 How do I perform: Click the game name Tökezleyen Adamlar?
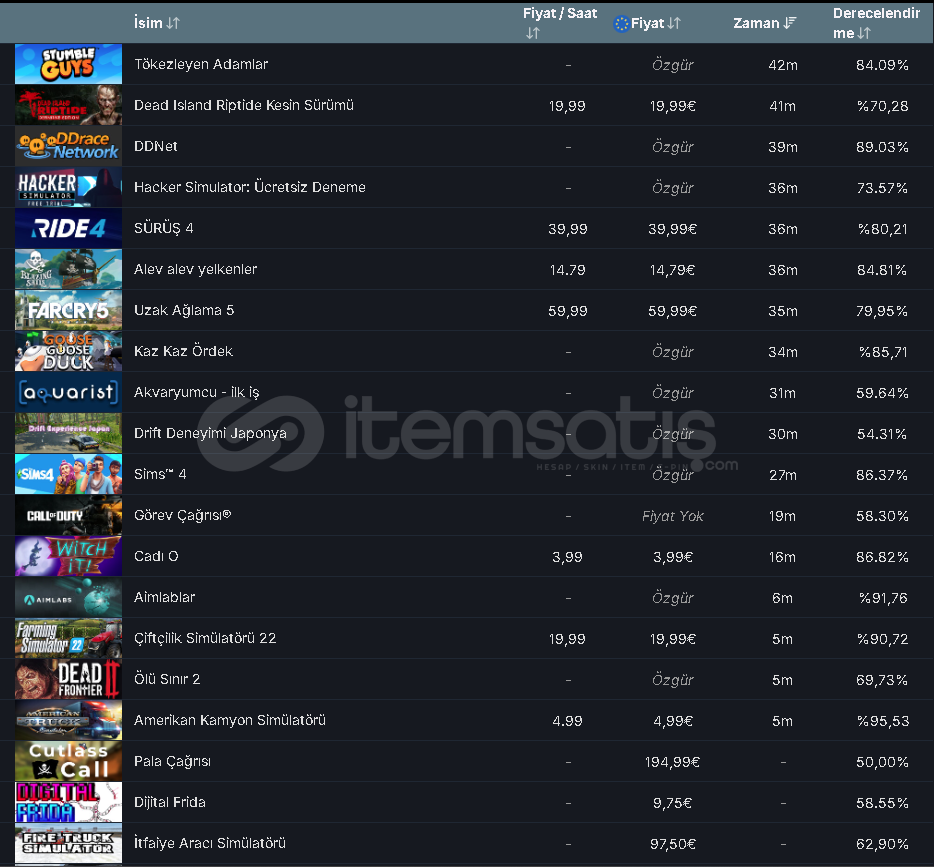click(201, 64)
